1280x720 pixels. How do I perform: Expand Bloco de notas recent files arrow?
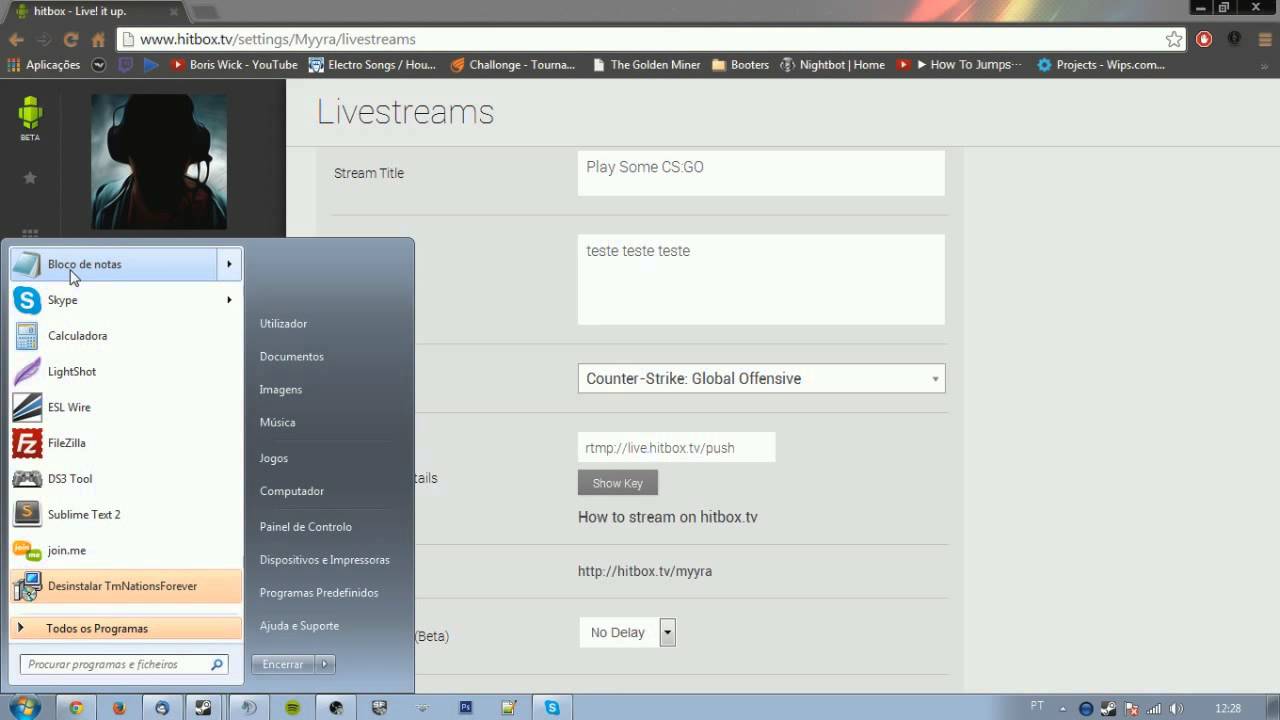pyautogui.click(x=229, y=264)
